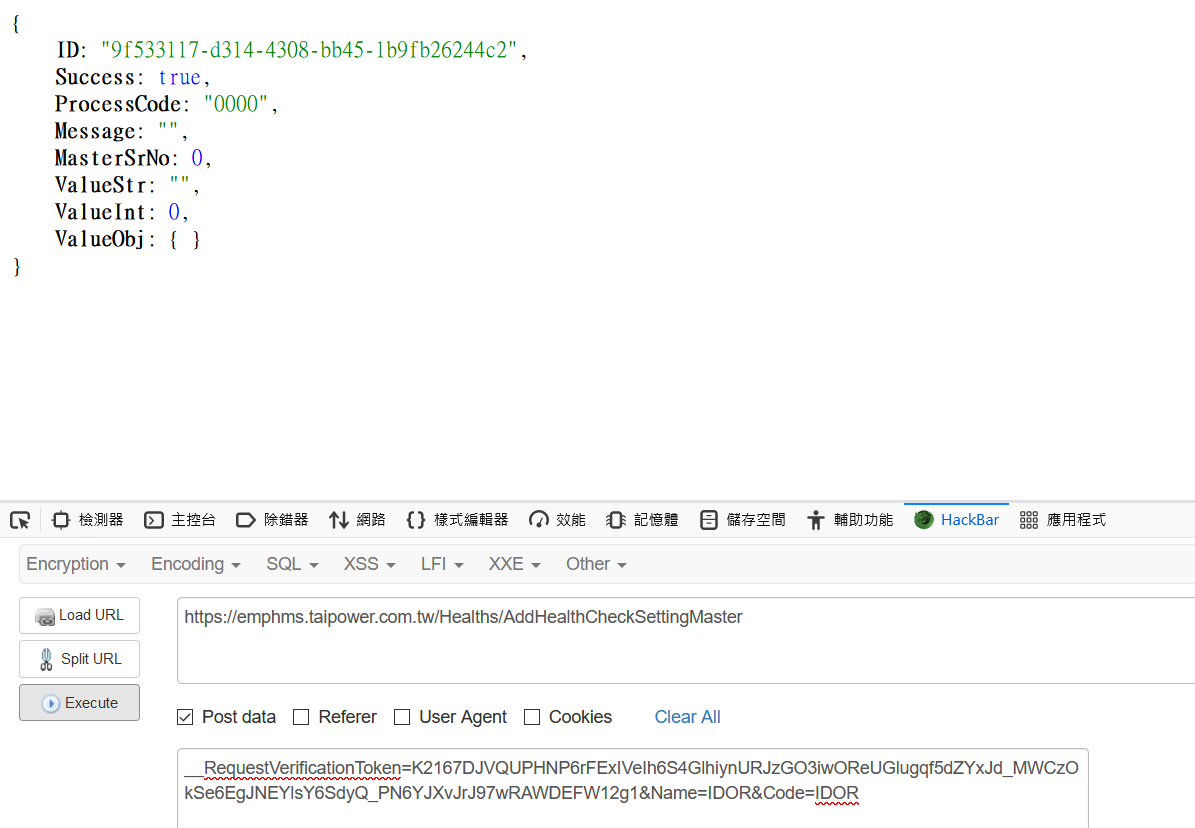Open the Storage (儲存空間) tab

742,520
